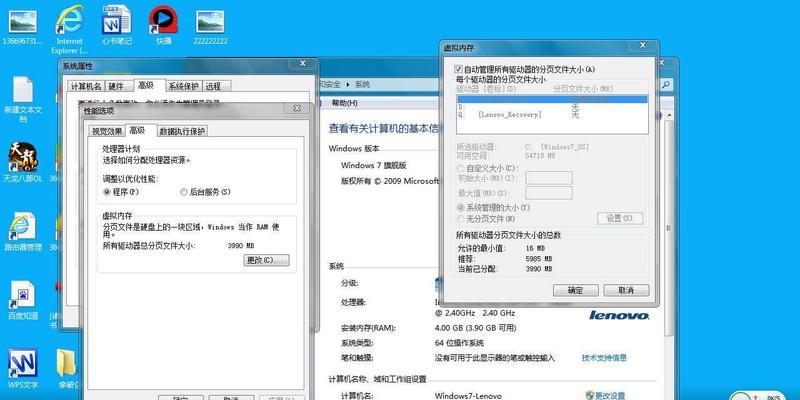Click the 64 位操作系统 text
This screenshot has width=800, height=400.
[x=459, y=343]
